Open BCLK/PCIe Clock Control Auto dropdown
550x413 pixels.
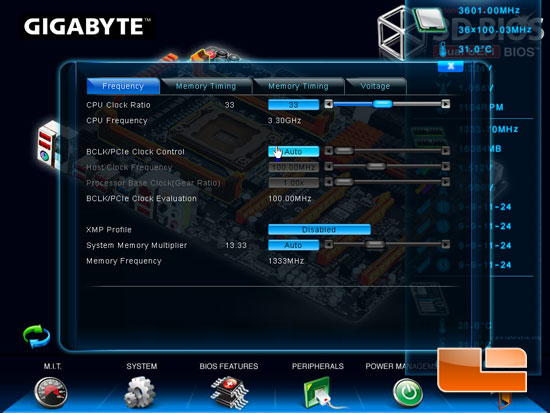[294, 152]
